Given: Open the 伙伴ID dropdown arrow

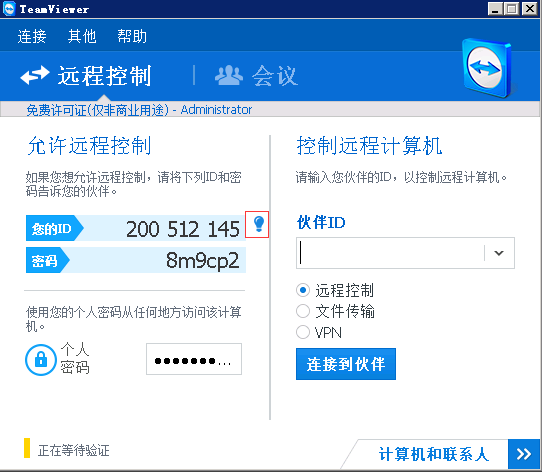Looking at the screenshot, I should point(499,253).
